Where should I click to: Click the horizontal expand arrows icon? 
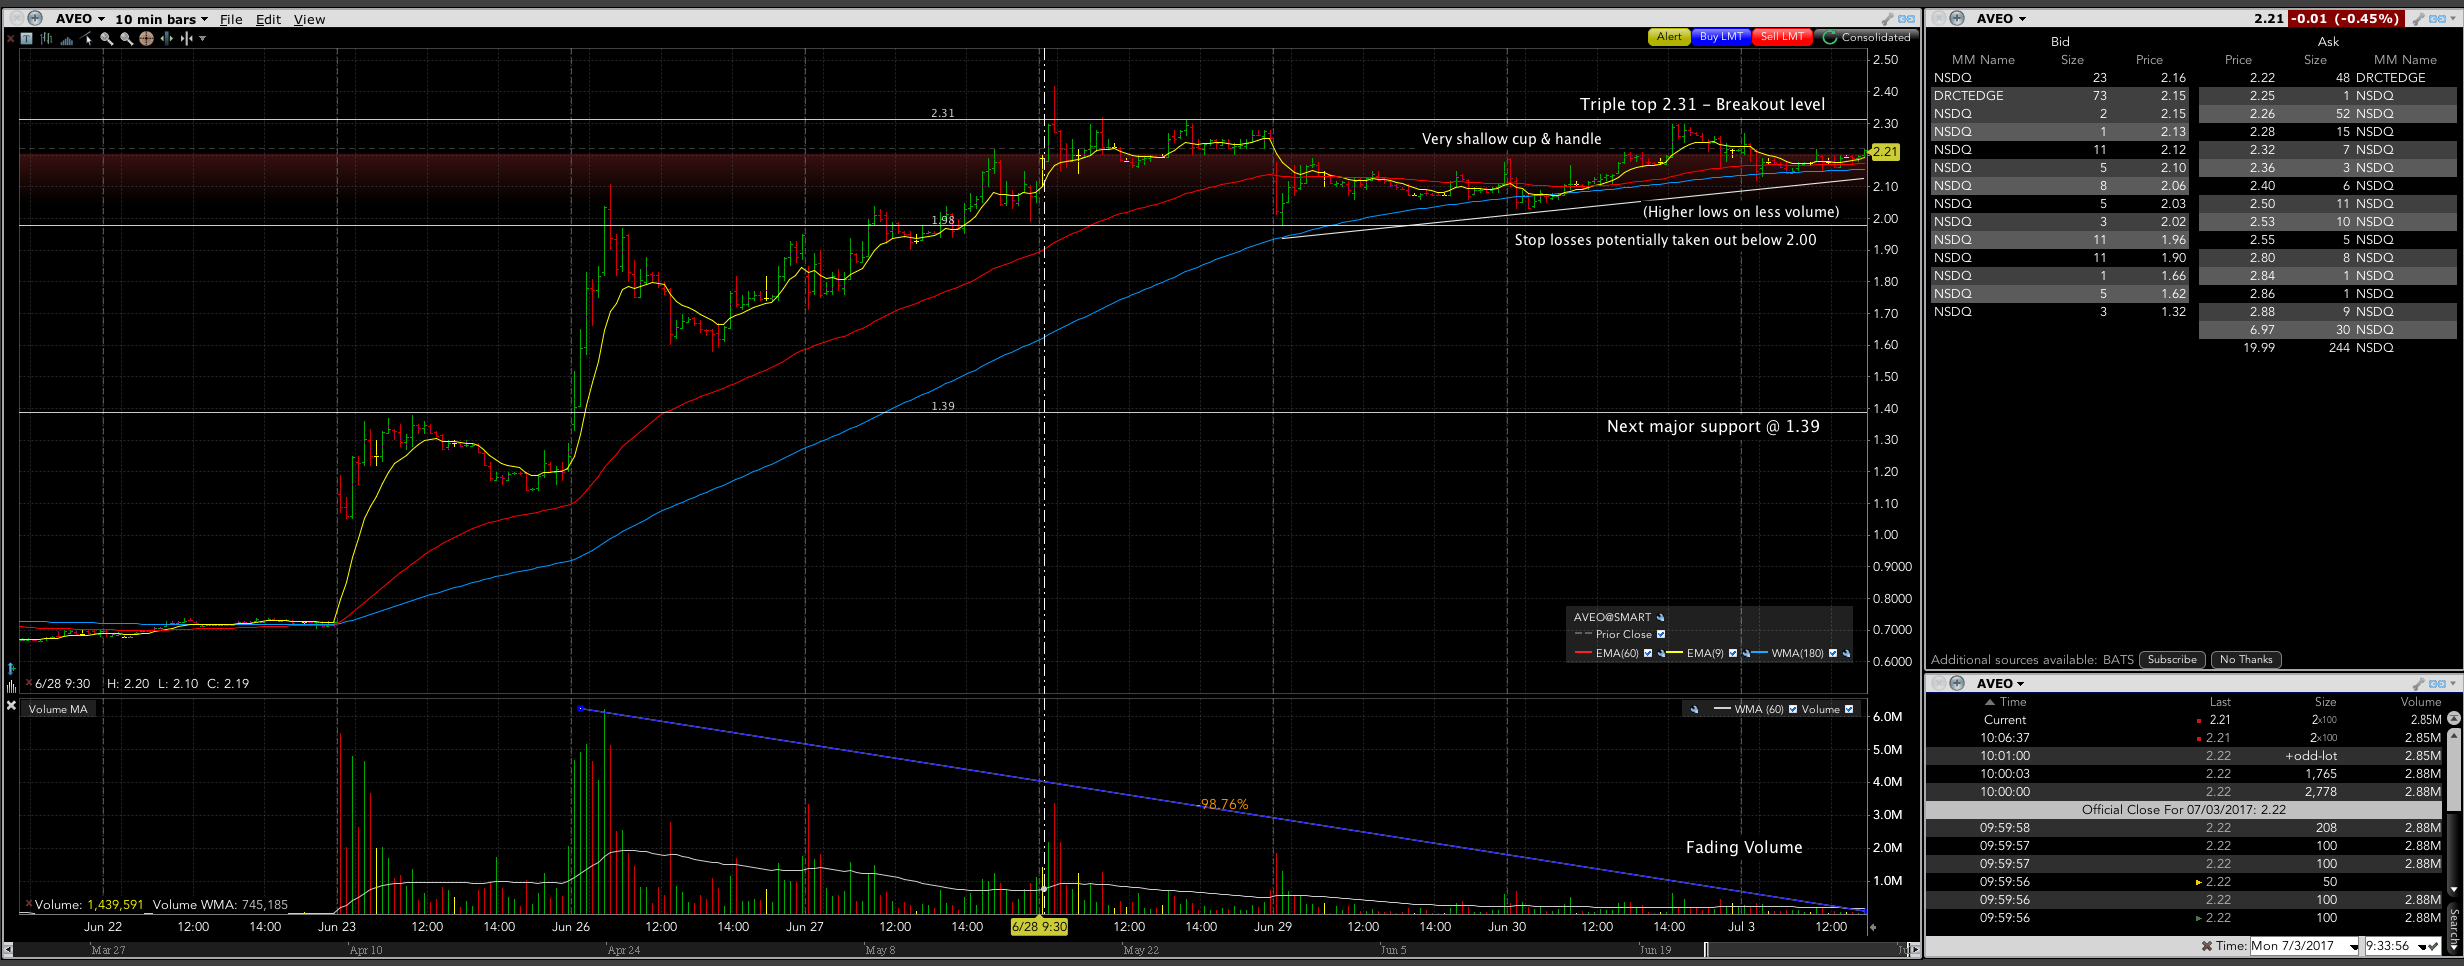click(x=166, y=39)
